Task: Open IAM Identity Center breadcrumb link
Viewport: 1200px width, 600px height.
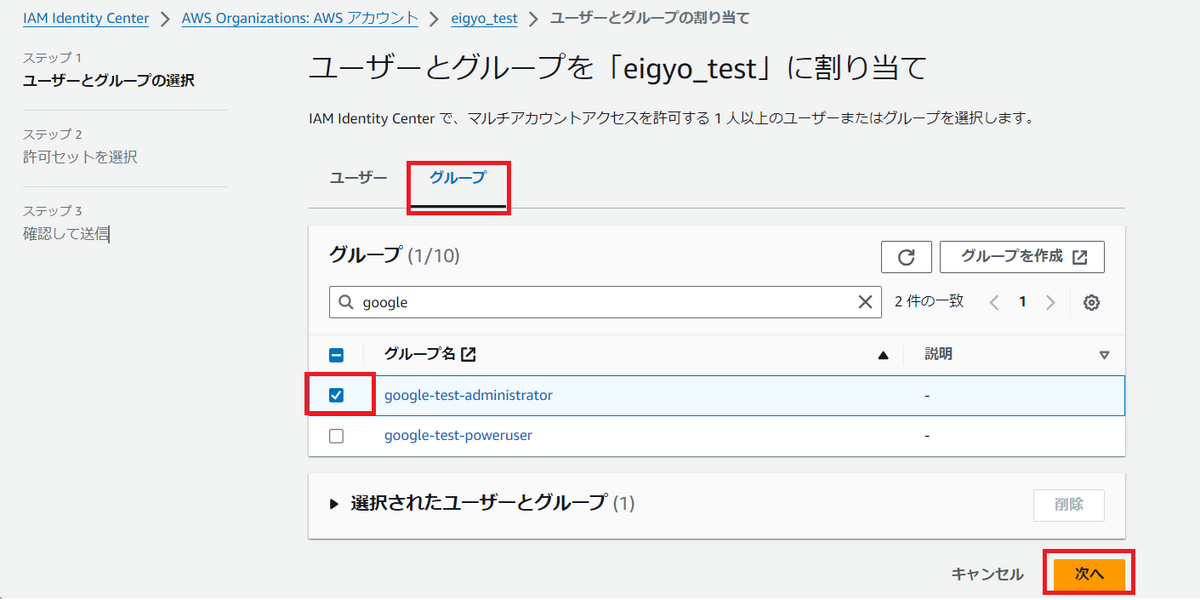Action: tap(86, 18)
